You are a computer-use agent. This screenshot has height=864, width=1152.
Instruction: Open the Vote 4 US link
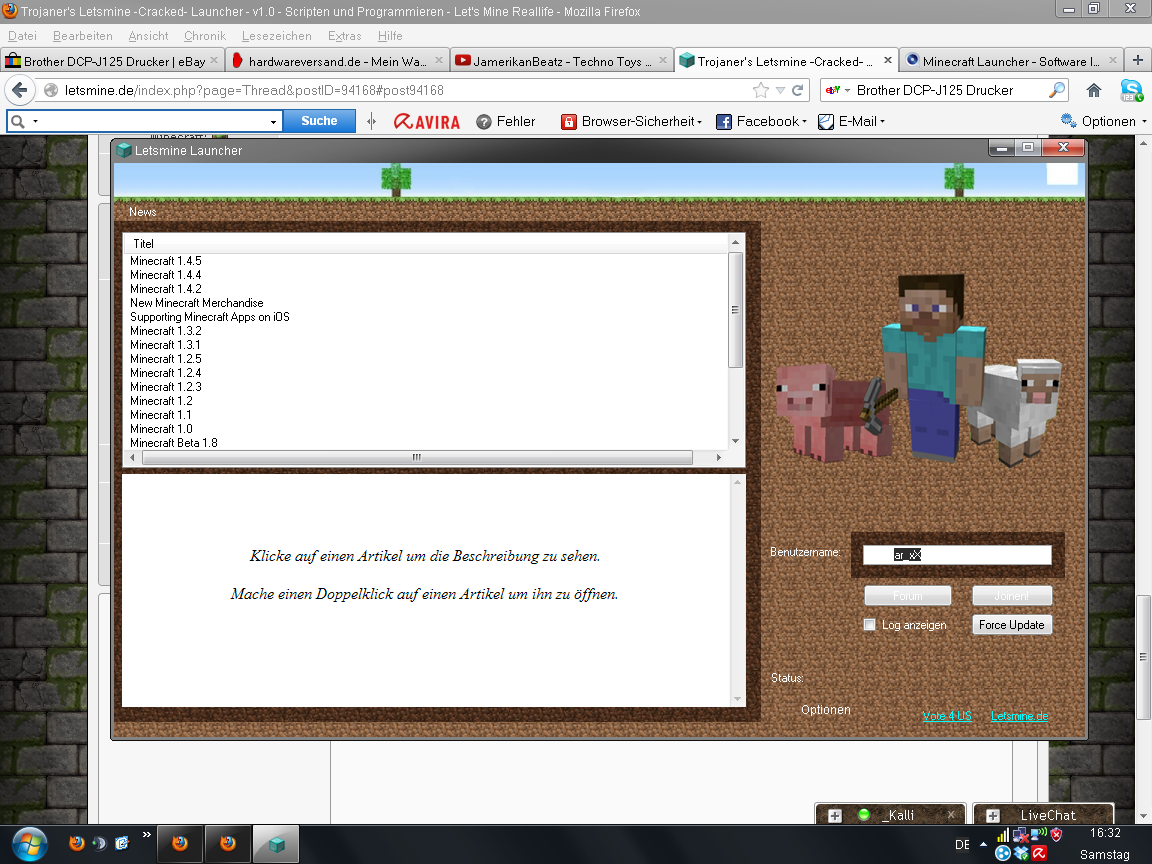click(946, 716)
